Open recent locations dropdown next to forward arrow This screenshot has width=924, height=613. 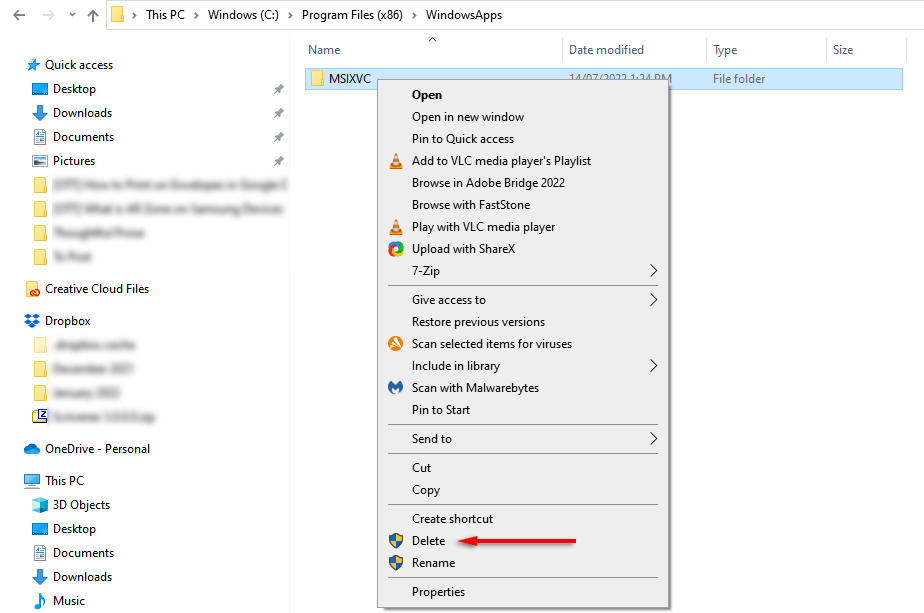point(70,16)
